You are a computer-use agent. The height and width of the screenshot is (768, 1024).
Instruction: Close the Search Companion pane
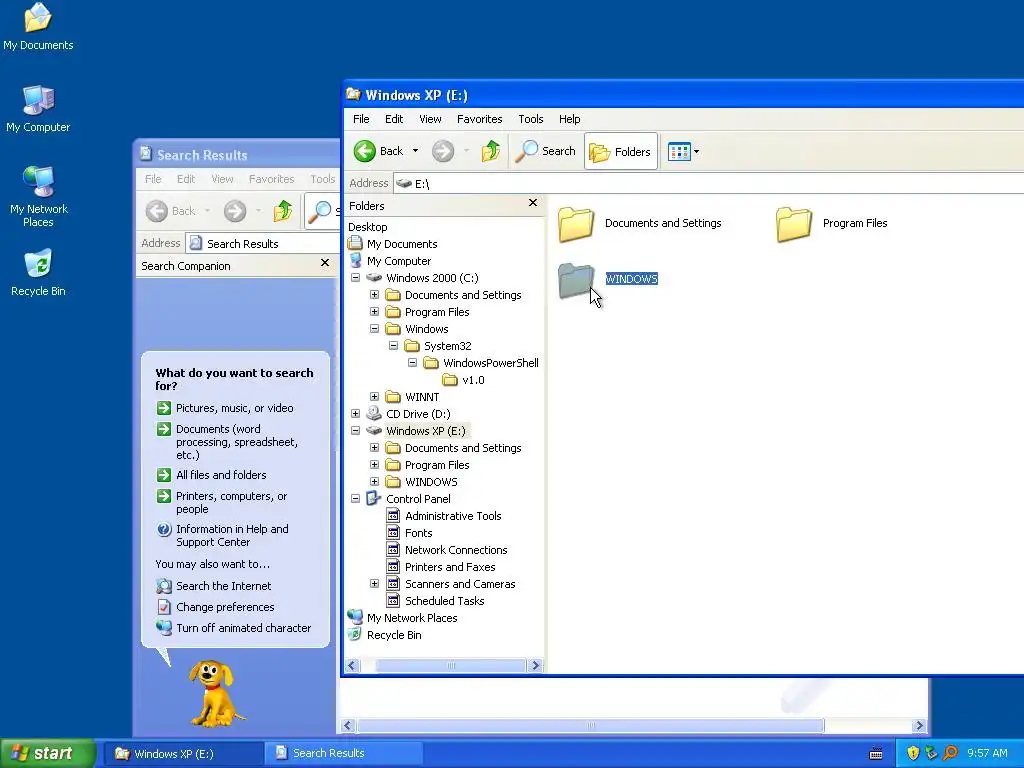[x=325, y=263]
